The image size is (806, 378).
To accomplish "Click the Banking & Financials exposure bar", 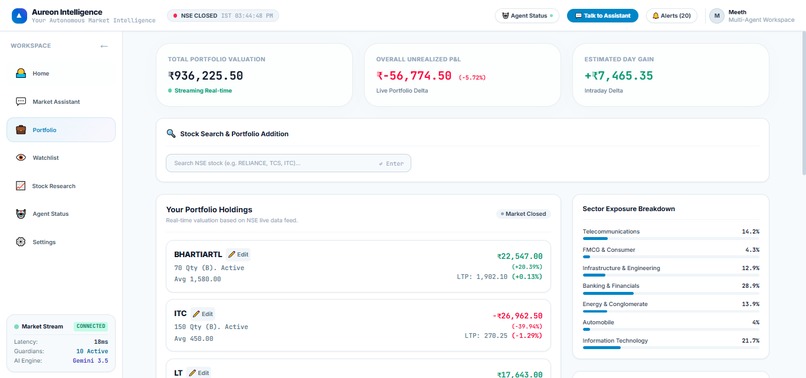I will [x=671, y=293].
